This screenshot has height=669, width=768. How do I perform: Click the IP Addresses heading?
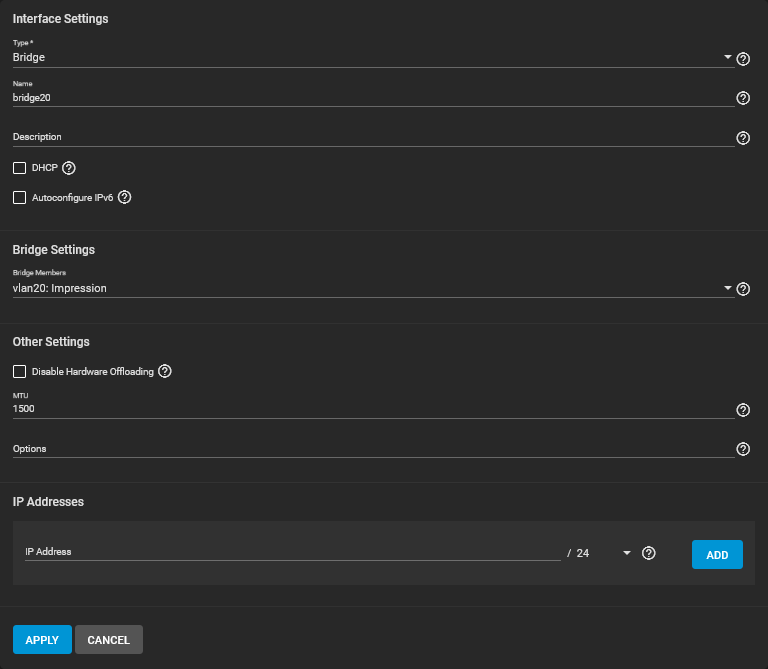point(48,502)
